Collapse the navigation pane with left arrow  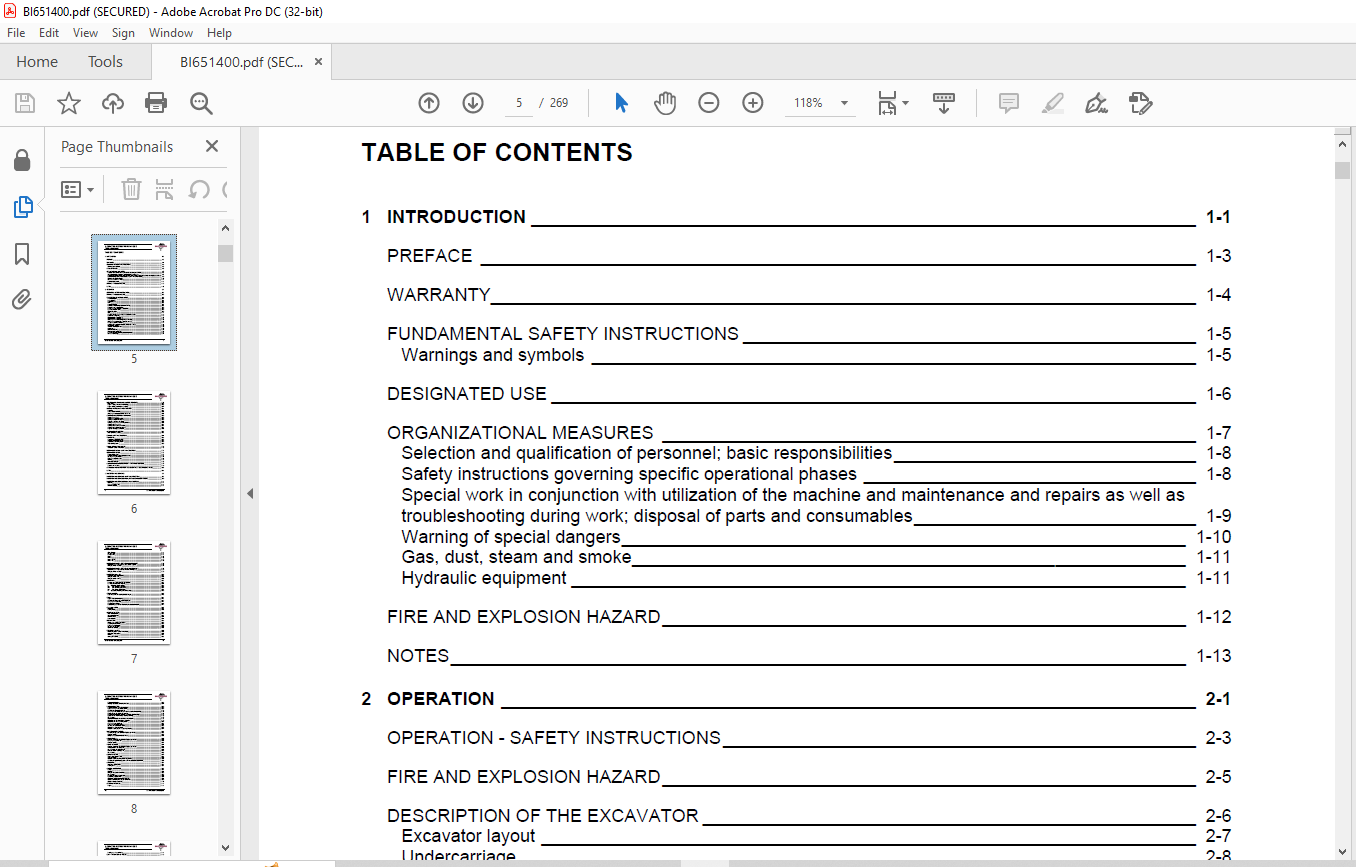pos(250,493)
